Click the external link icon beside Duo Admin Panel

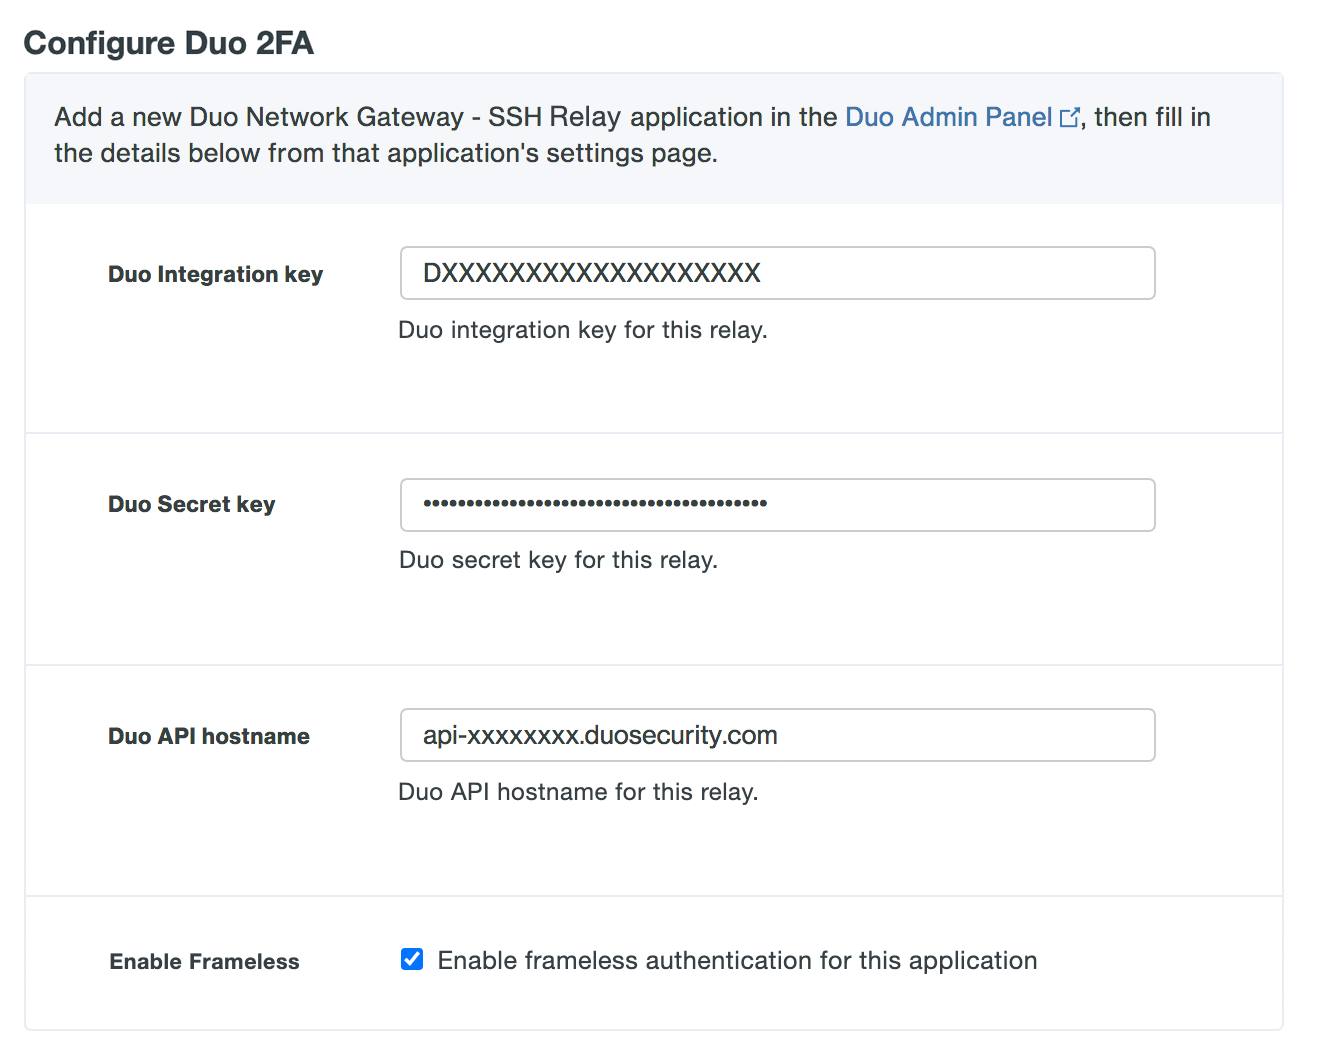[x=1070, y=117]
